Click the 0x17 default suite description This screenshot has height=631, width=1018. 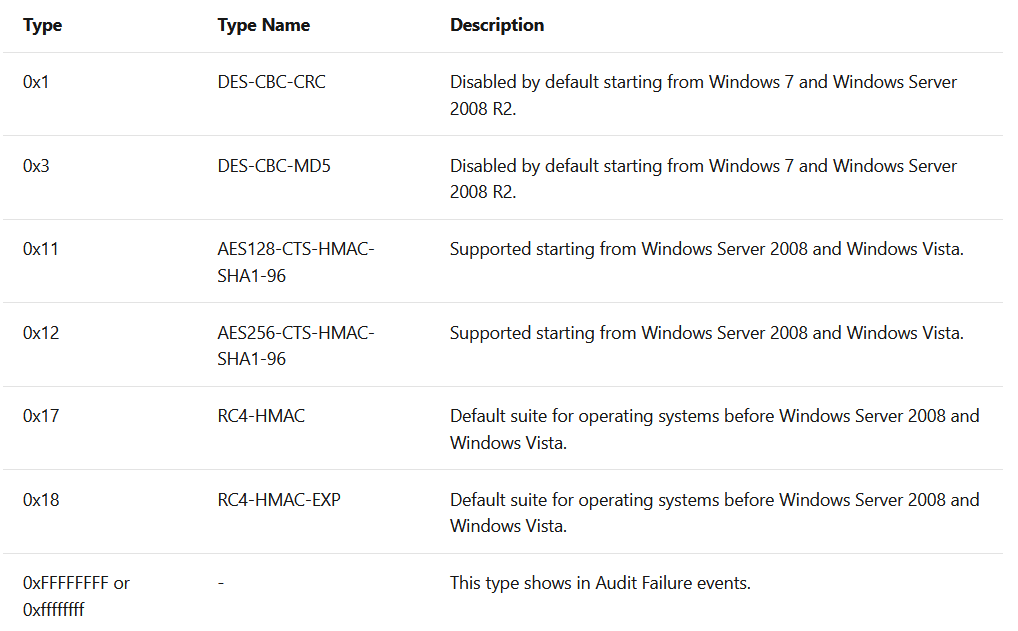[x=714, y=429]
